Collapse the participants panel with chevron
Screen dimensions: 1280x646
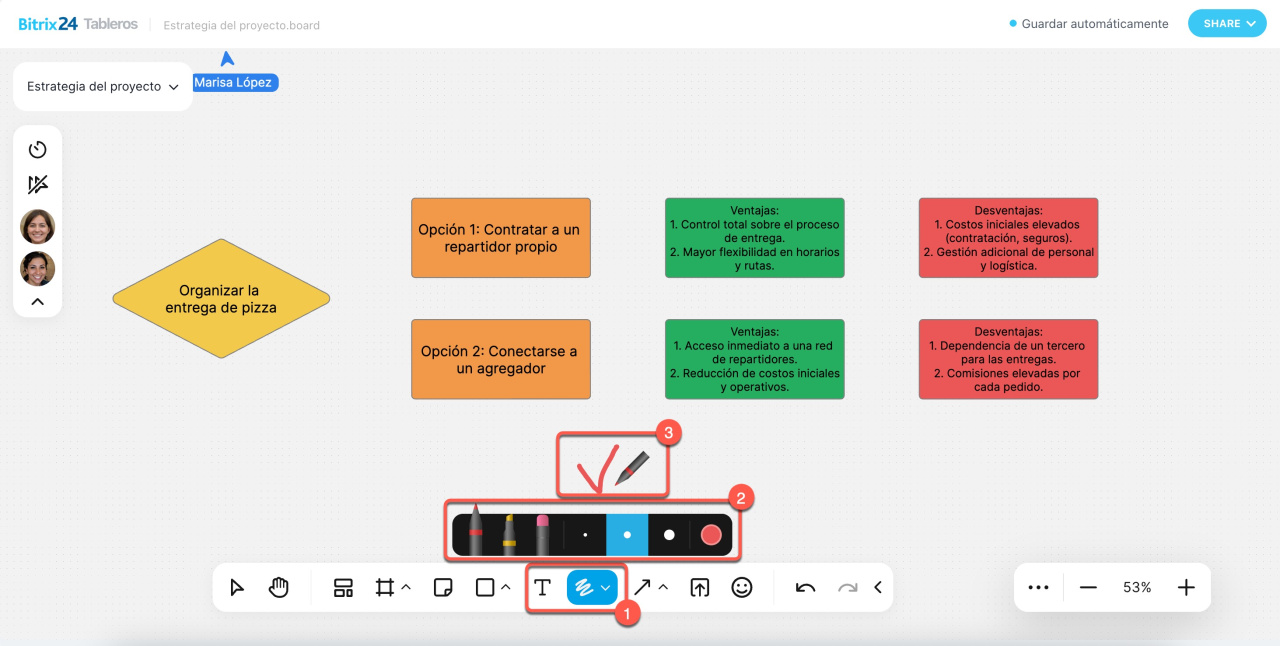click(x=38, y=301)
